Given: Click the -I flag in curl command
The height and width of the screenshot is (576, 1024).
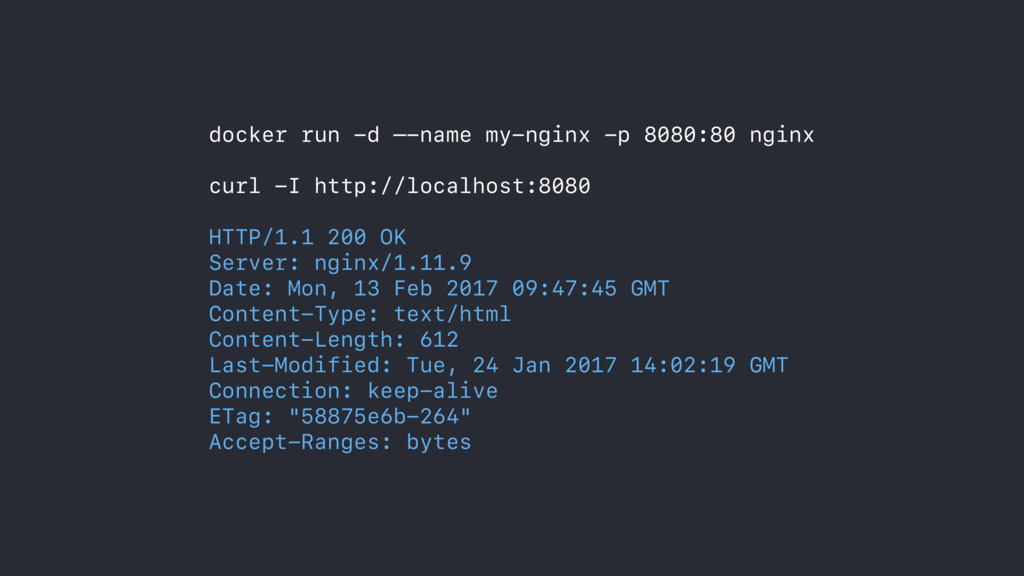Looking at the screenshot, I should tap(287, 186).
